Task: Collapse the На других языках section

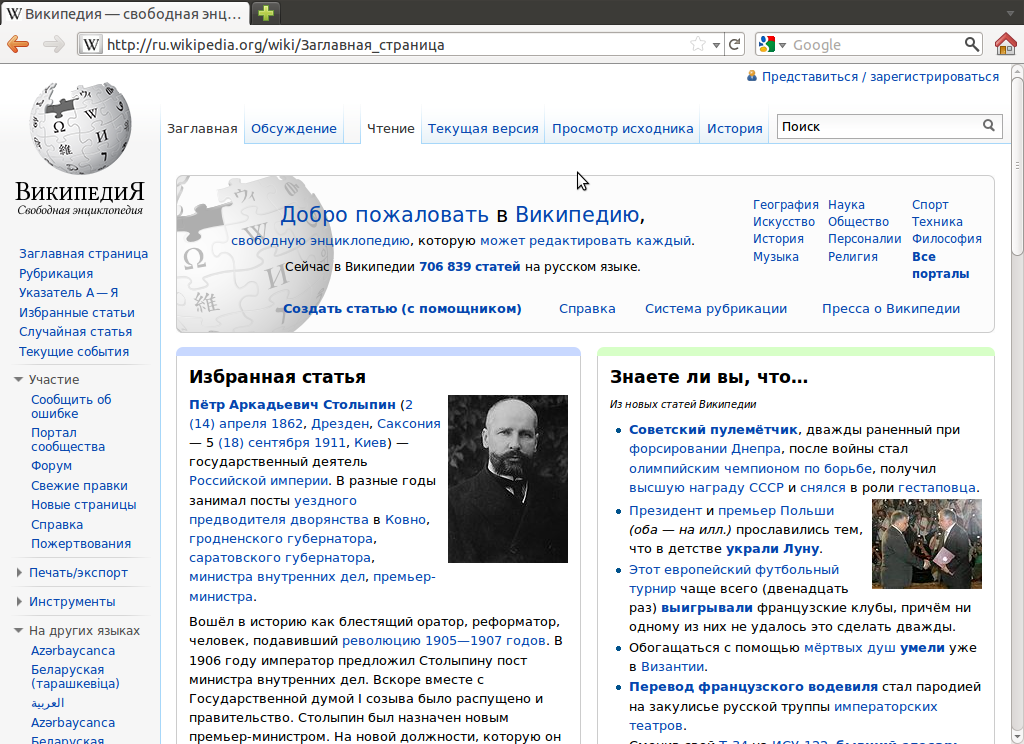Action: coord(18,631)
